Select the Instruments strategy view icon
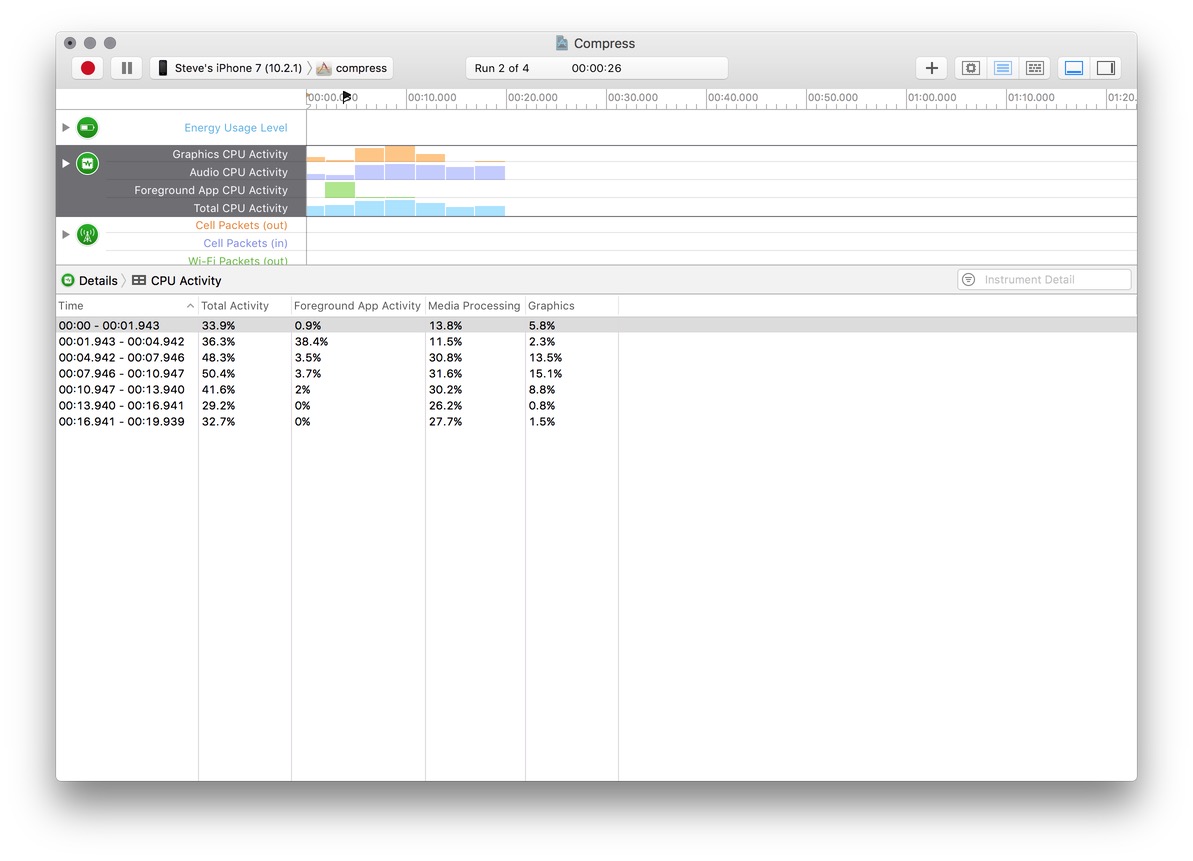This screenshot has height=861, width=1193. tap(1003, 68)
